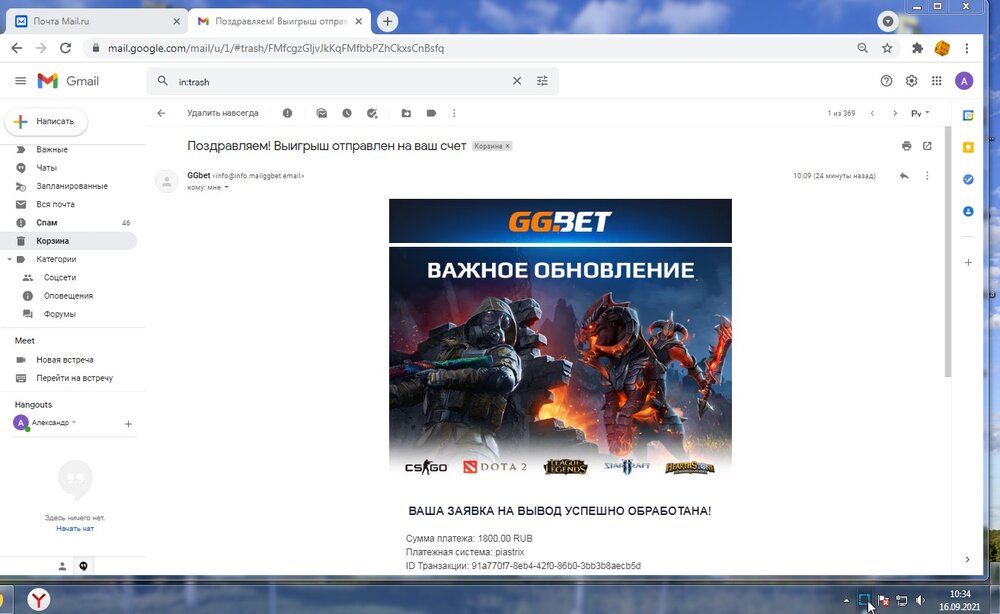This screenshot has height=614, width=1000.
Task: Click the address bar URL
Action: point(276,48)
